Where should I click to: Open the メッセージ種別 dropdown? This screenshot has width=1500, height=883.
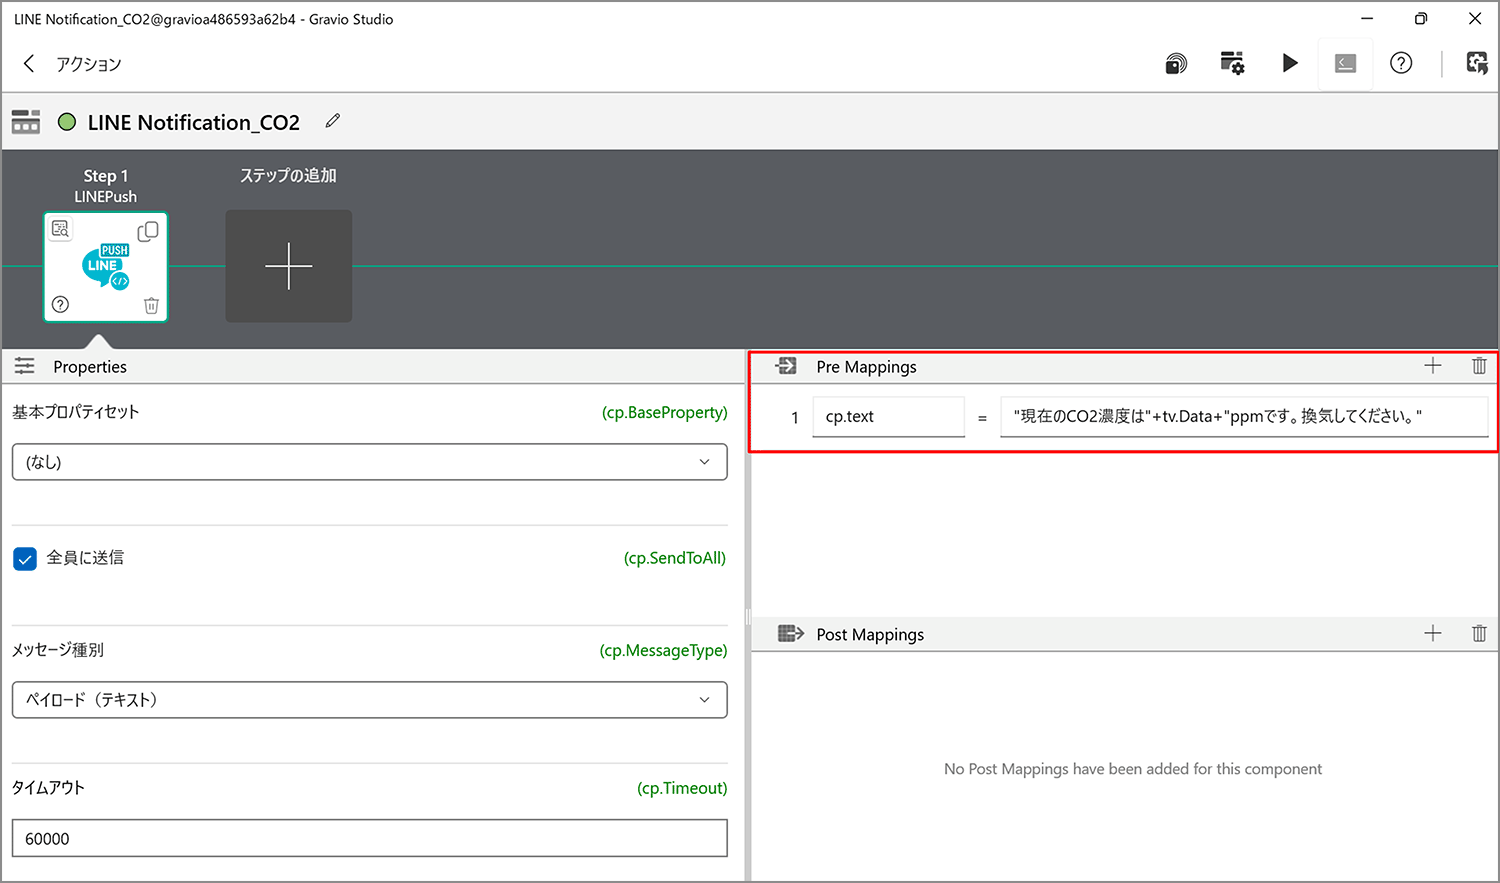(369, 700)
